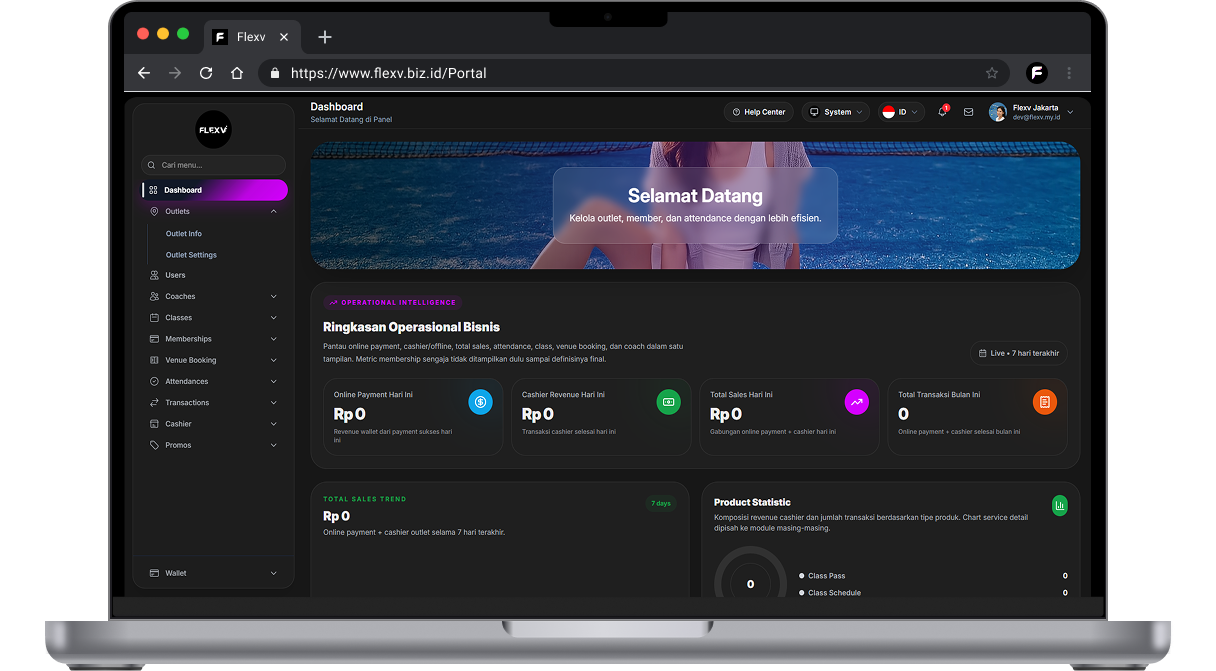Select Dashboard in the sidebar

[214, 190]
